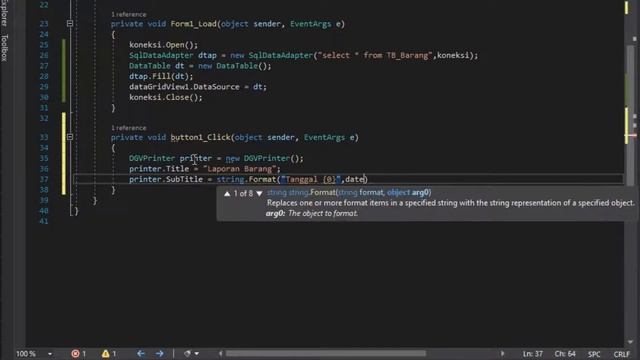Image resolution: width=640 pixels, height=360 pixels.
Task: Click the "Tanggal {0}" string literal
Action: pos(311,179)
